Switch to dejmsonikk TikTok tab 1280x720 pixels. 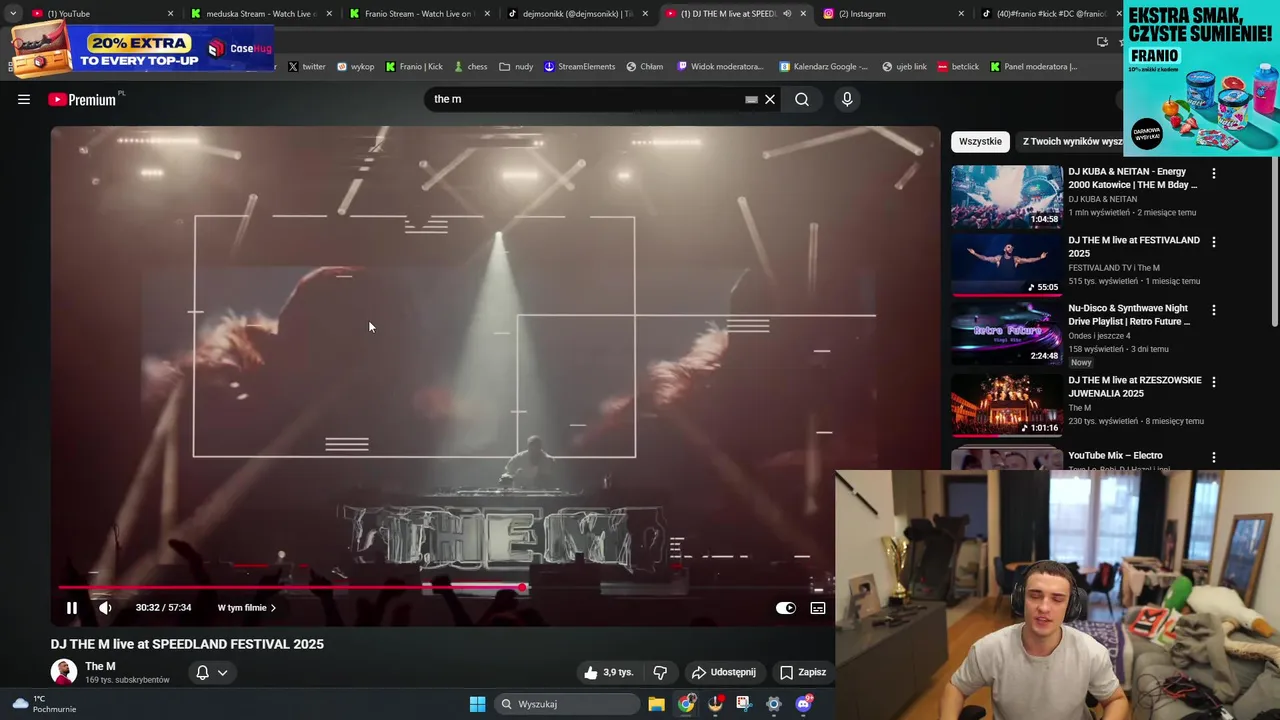point(578,14)
